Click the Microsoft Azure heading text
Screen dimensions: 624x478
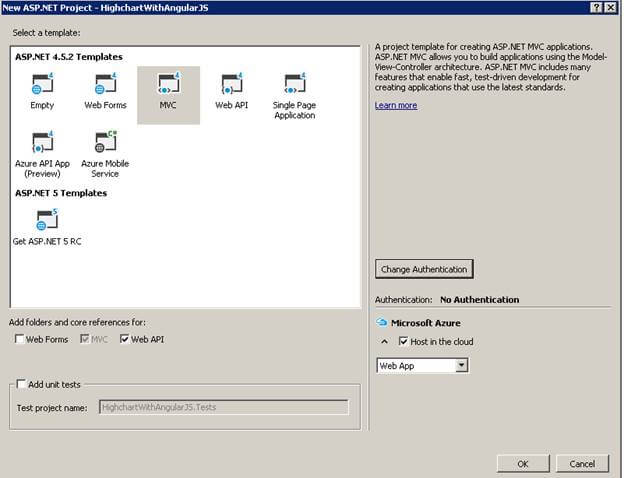[x=425, y=323]
